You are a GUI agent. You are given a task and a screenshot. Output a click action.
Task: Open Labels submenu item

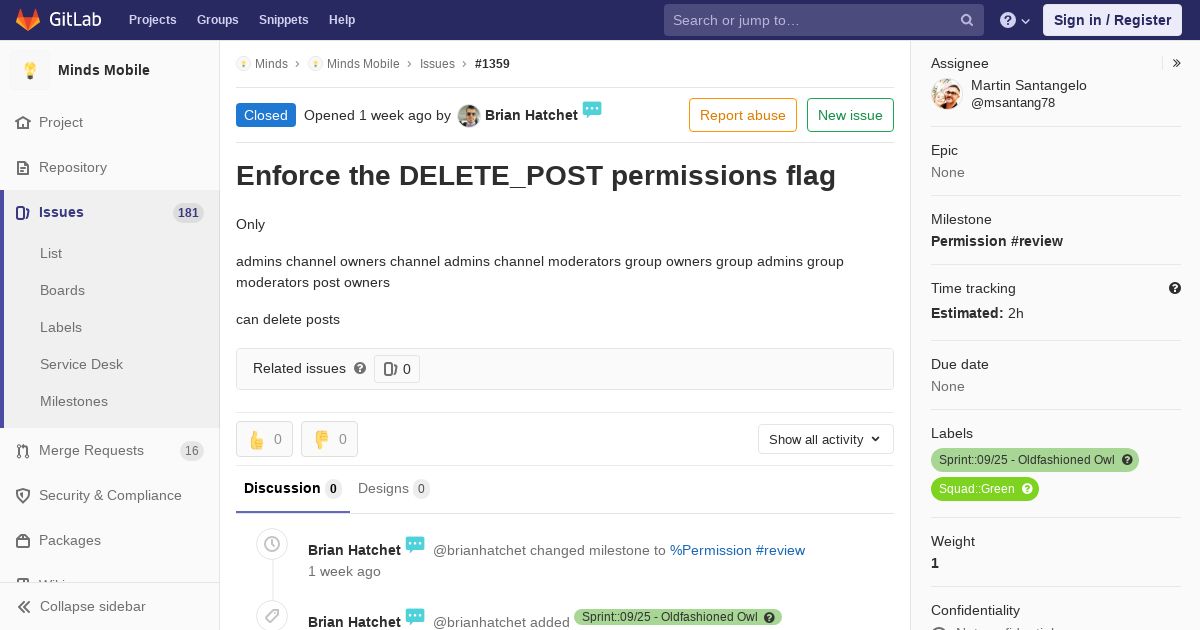point(61,327)
